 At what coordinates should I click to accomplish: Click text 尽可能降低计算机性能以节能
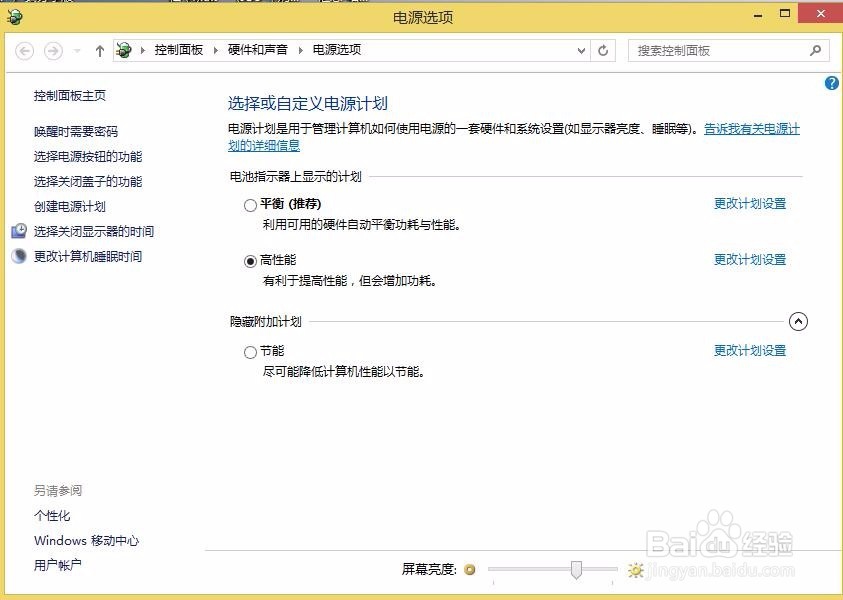(344, 372)
